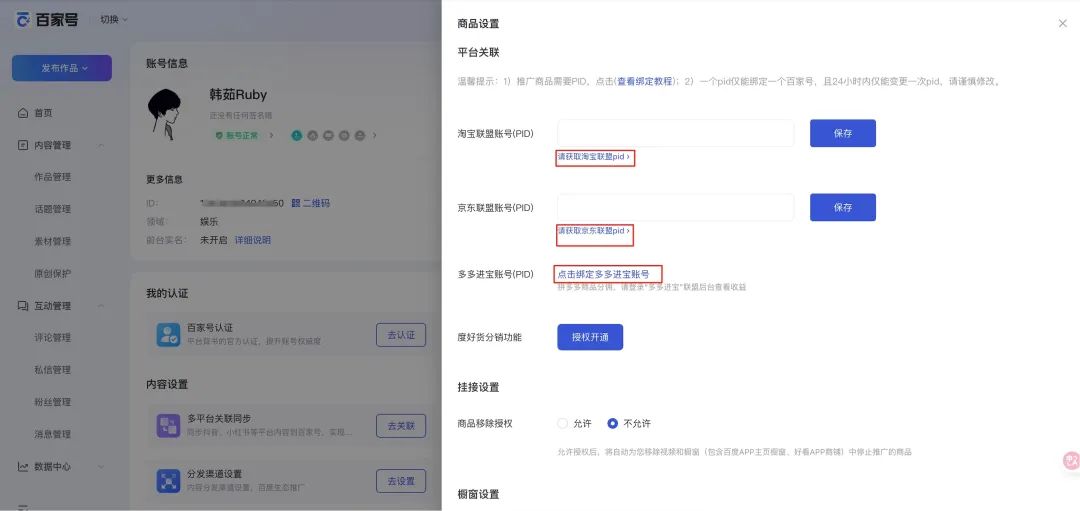Open 评论管理 in sidebar
The image size is (1080, 511).
tap(53, 337)
